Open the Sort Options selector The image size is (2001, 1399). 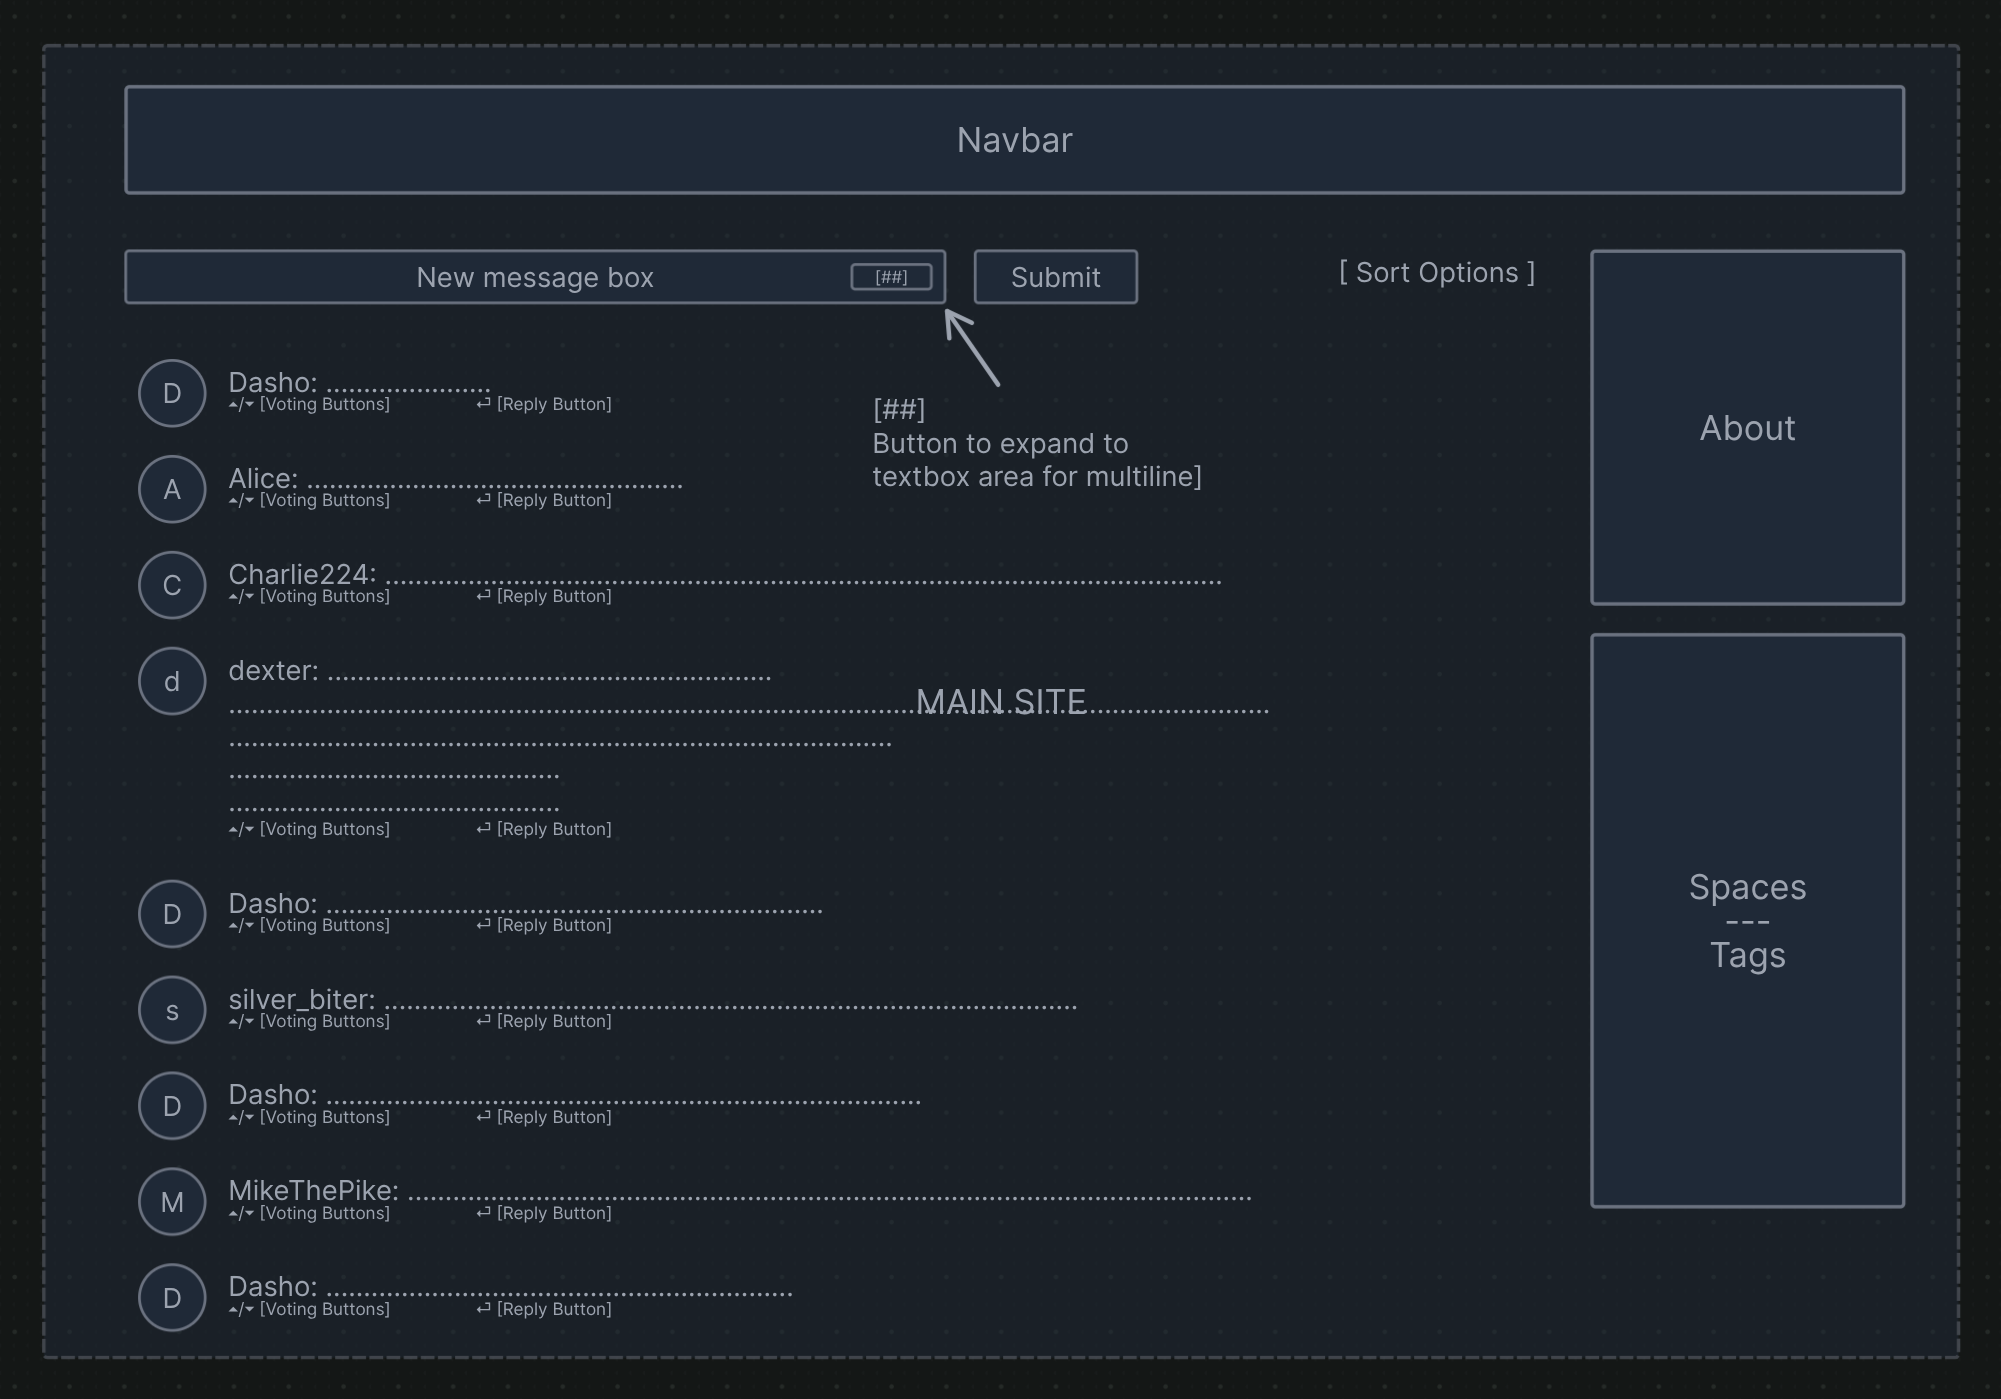(1437, 272)
